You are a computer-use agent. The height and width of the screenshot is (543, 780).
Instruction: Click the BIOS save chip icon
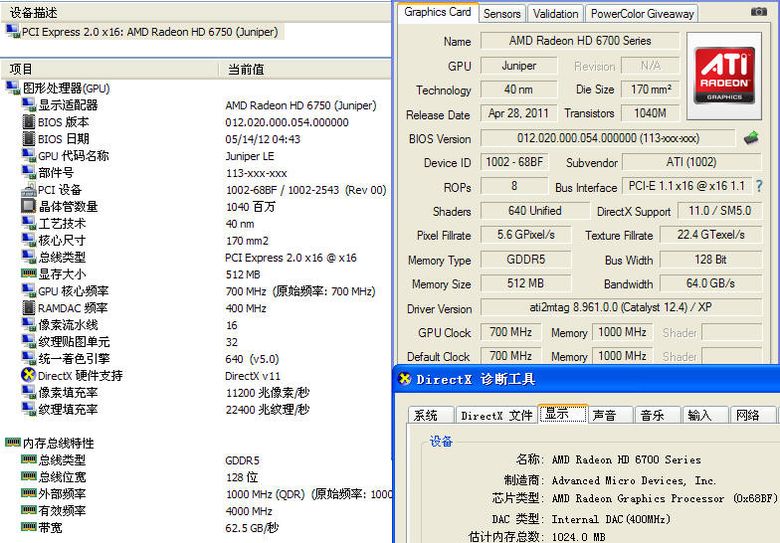click(x=751, y=137)
